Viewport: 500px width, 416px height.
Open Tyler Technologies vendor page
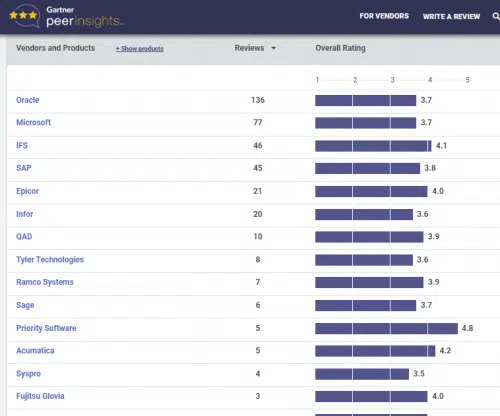pyautogui.click(x=50, y=259)
